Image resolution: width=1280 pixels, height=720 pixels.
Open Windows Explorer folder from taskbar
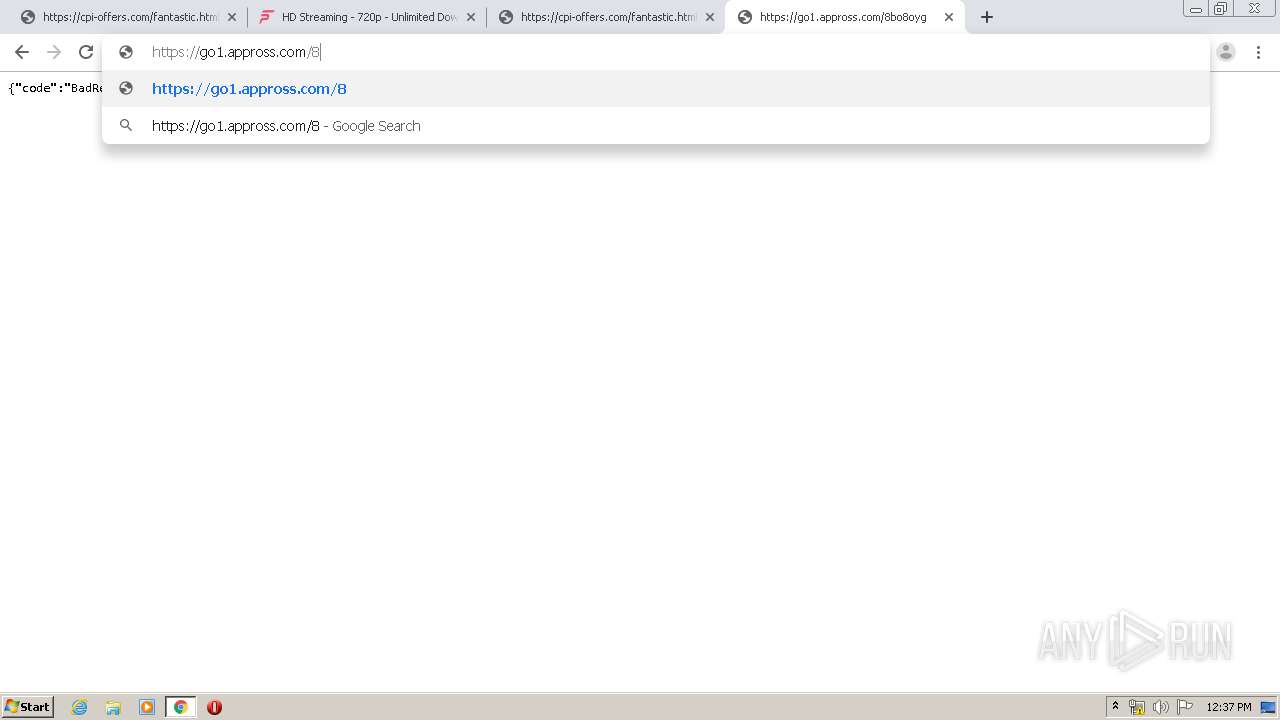coord(113,707)
